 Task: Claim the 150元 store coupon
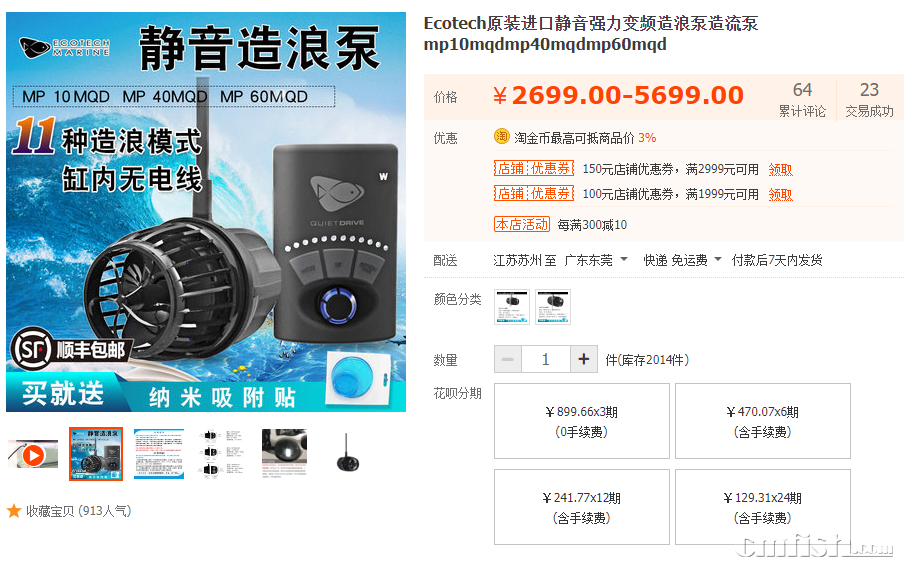pyautogui.click(x=780, y=170)
